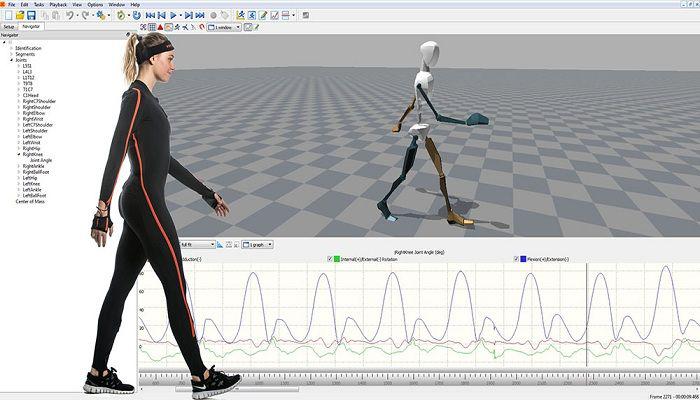The height and width of the screenshot is (400, 700).
Task: Expand the Identification tree node
Action: (12, 48)
